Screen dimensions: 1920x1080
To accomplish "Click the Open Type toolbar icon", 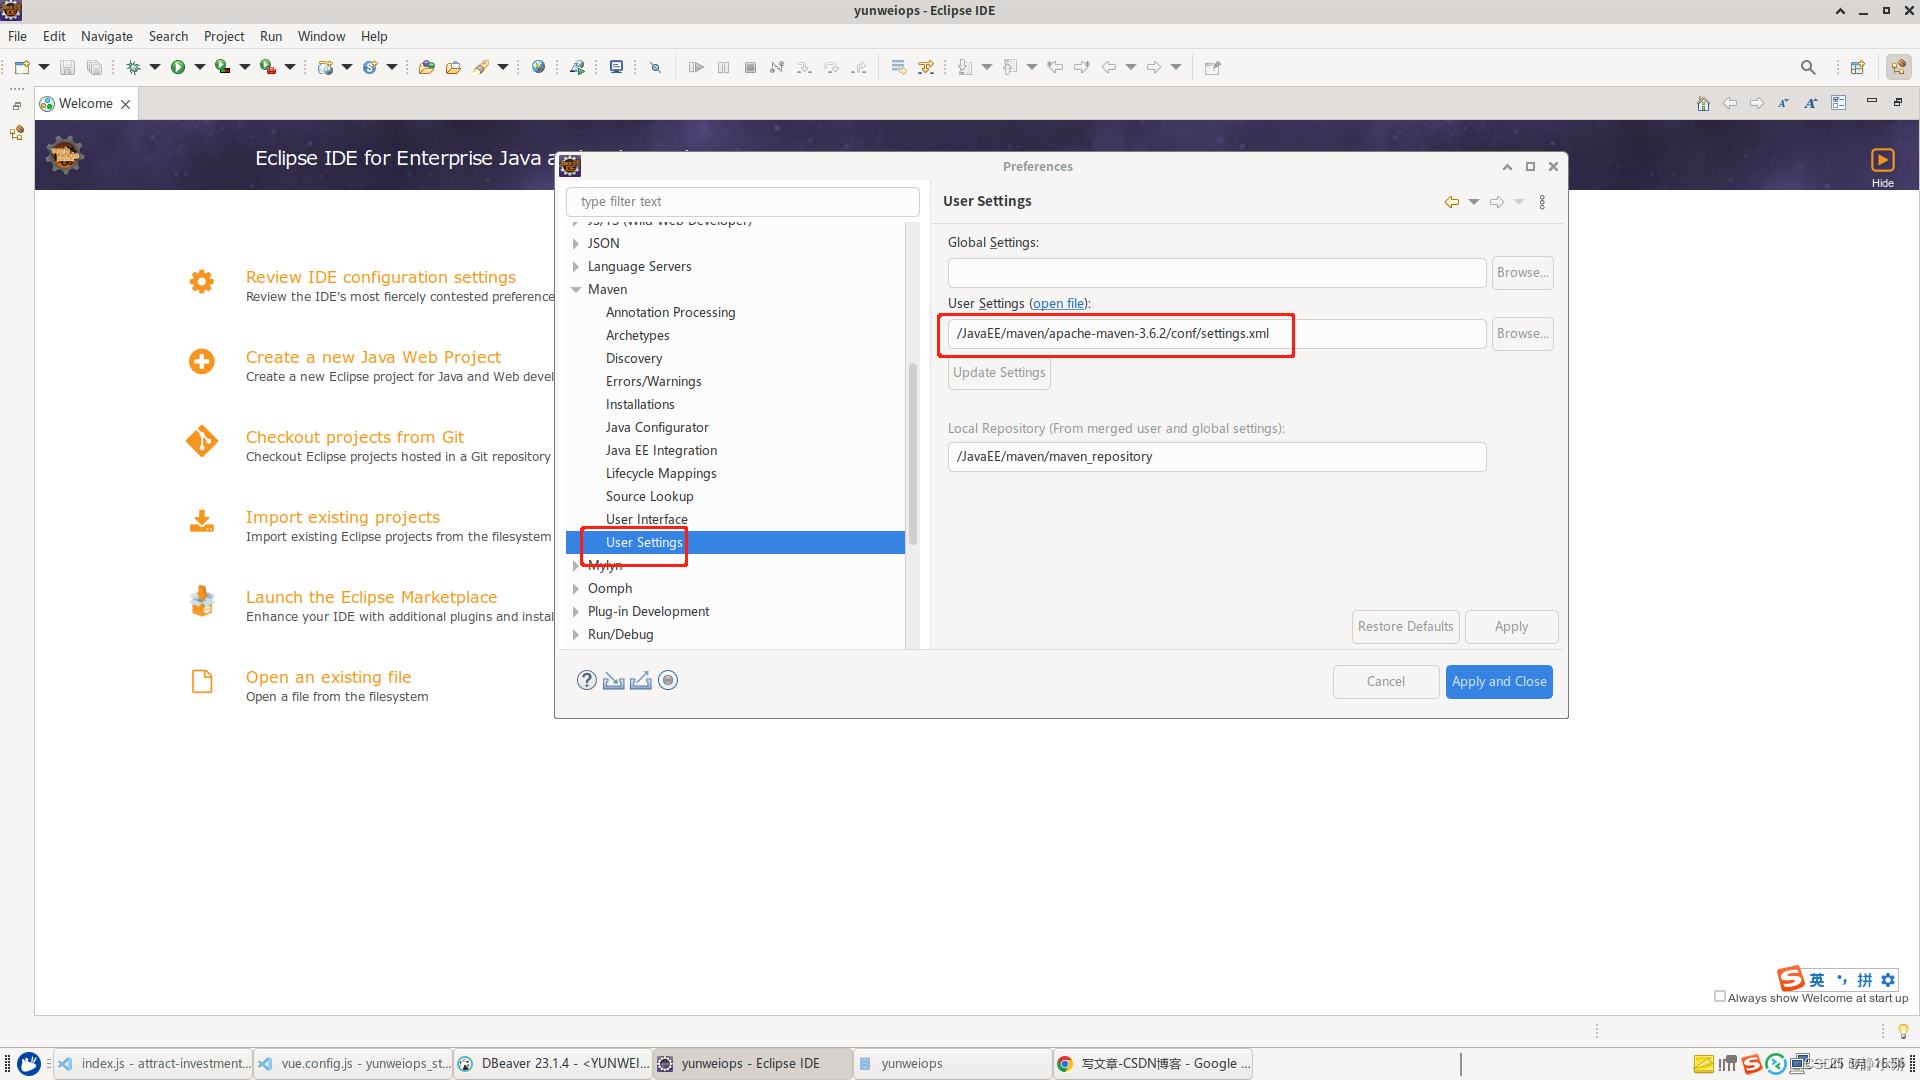I will tap(427, 67).
